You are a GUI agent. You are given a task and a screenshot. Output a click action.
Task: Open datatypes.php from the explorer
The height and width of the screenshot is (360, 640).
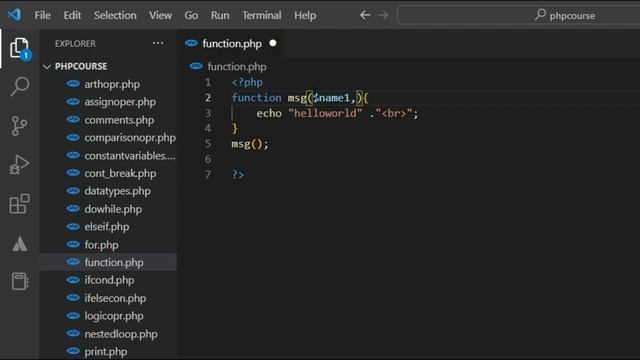[108, 191]
